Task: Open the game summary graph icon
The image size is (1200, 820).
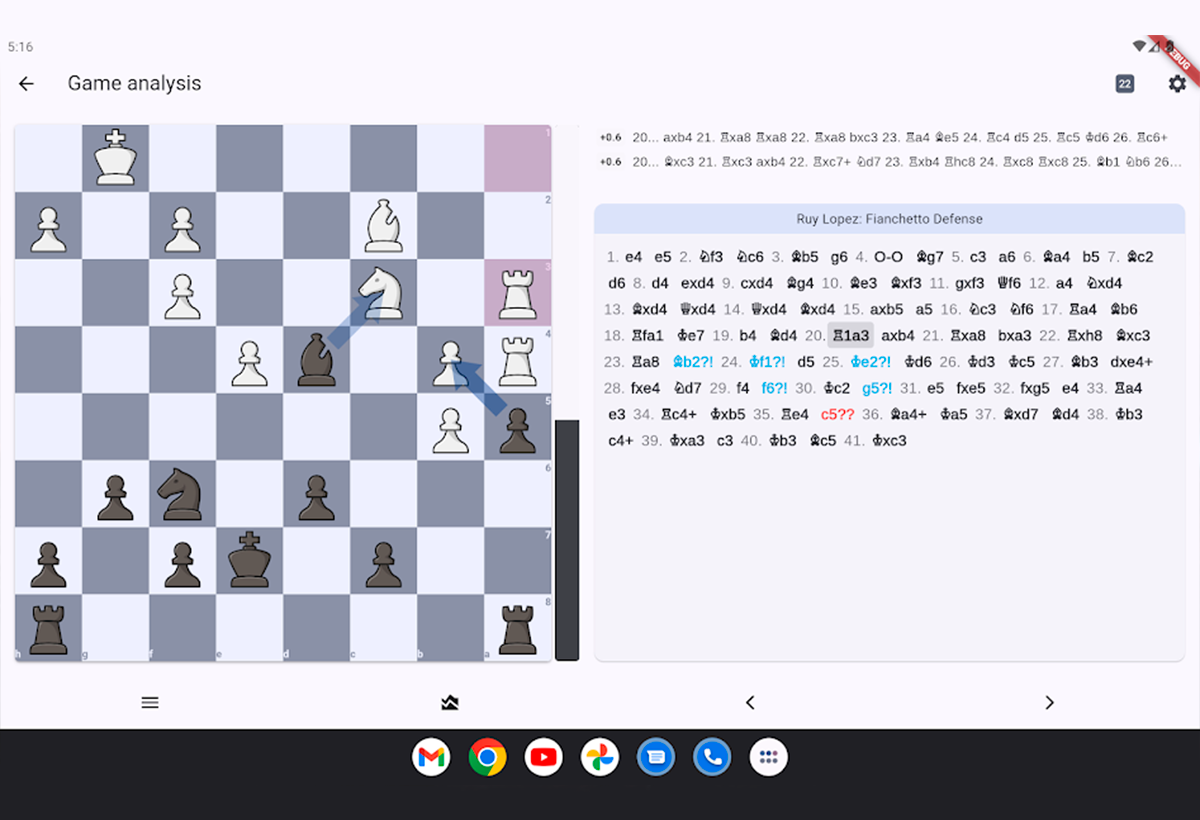Action: pyautogui.click(x=450, y=702)
